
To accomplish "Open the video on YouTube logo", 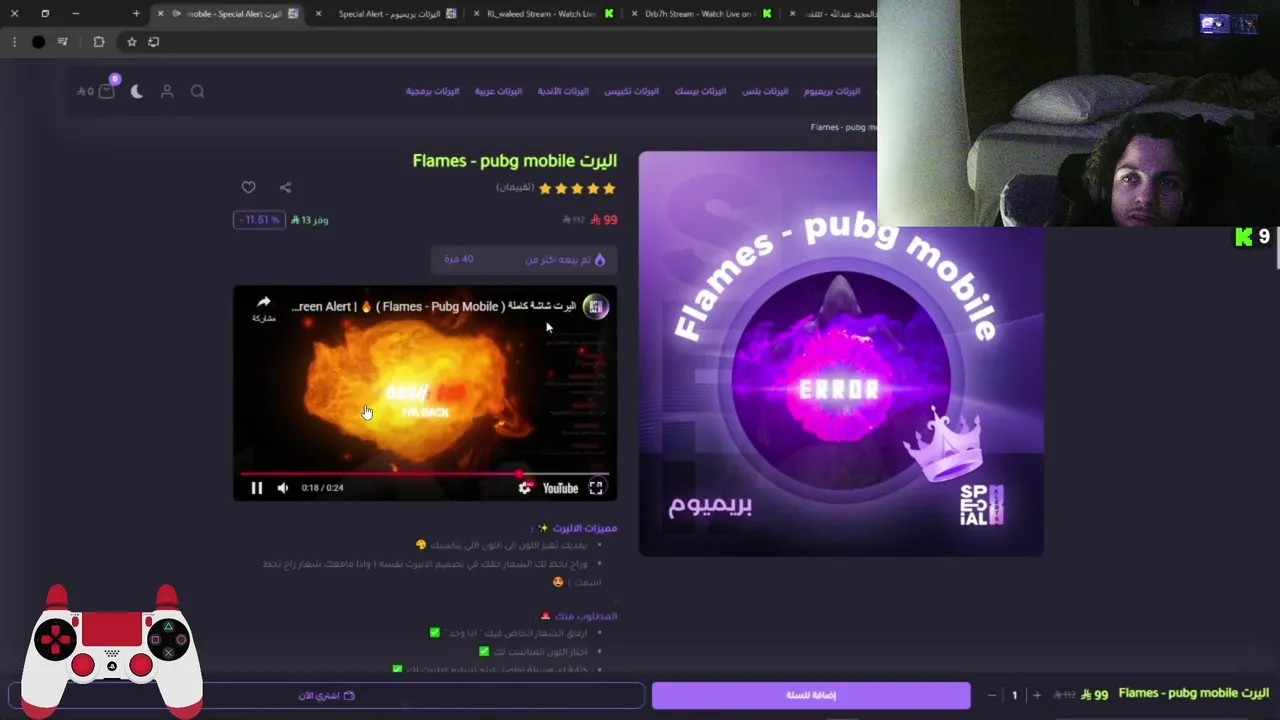I will [560, 488].
